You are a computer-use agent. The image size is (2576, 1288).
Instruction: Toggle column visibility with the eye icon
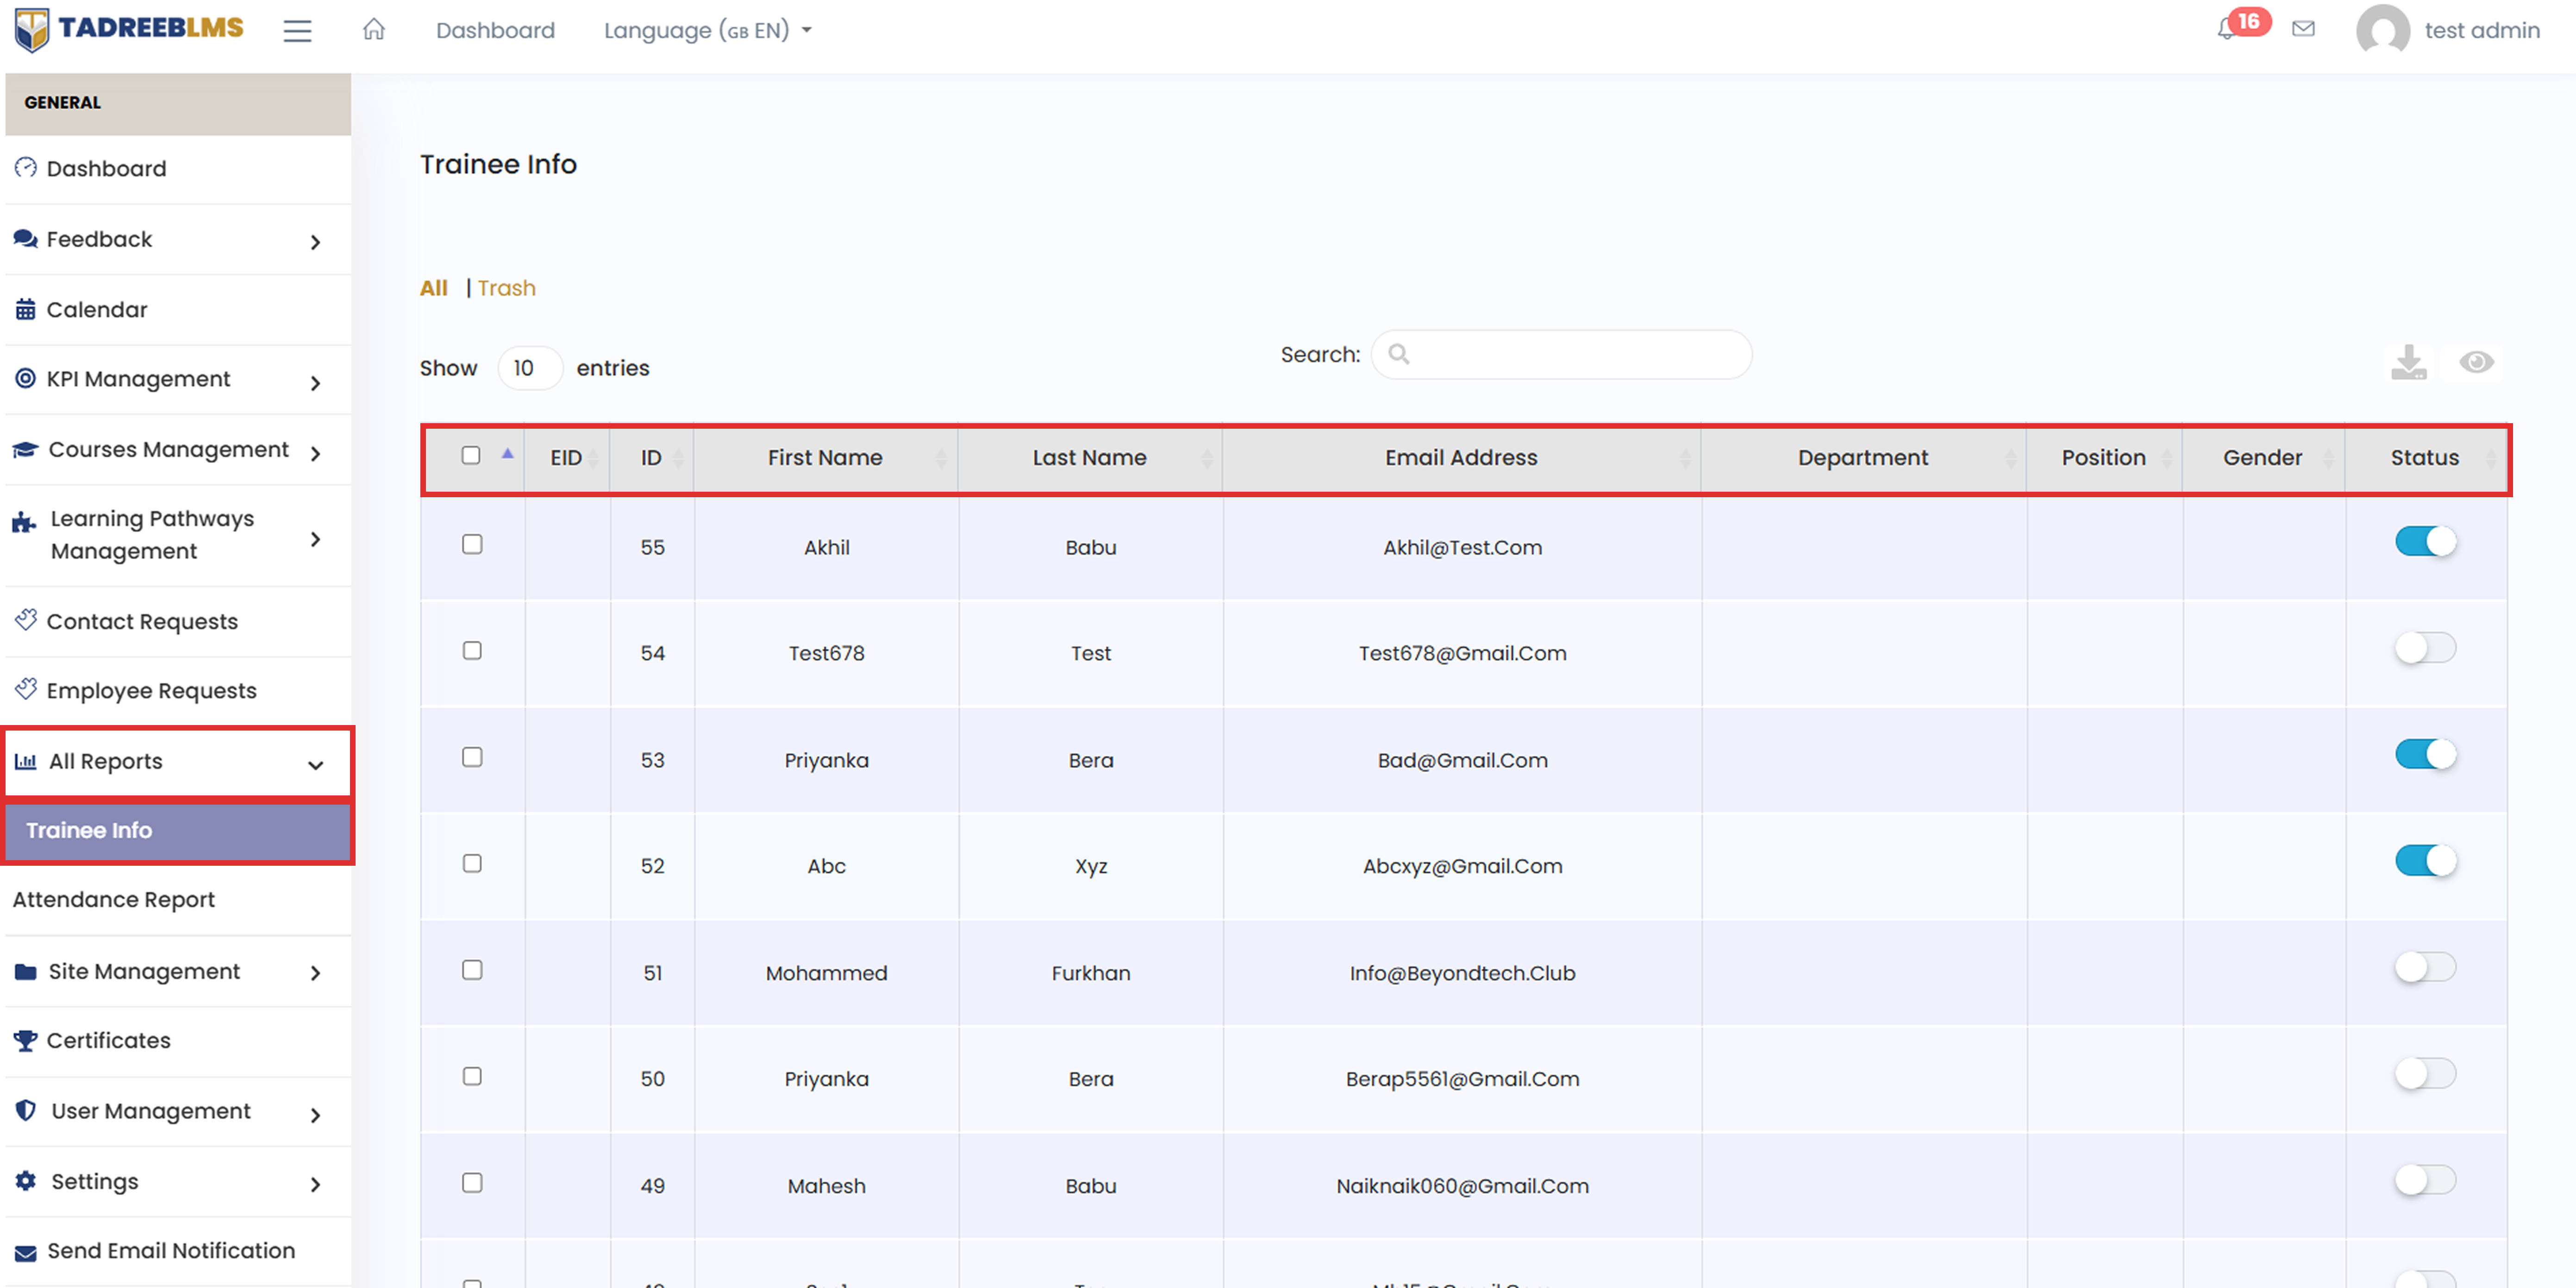point(2477,362)
